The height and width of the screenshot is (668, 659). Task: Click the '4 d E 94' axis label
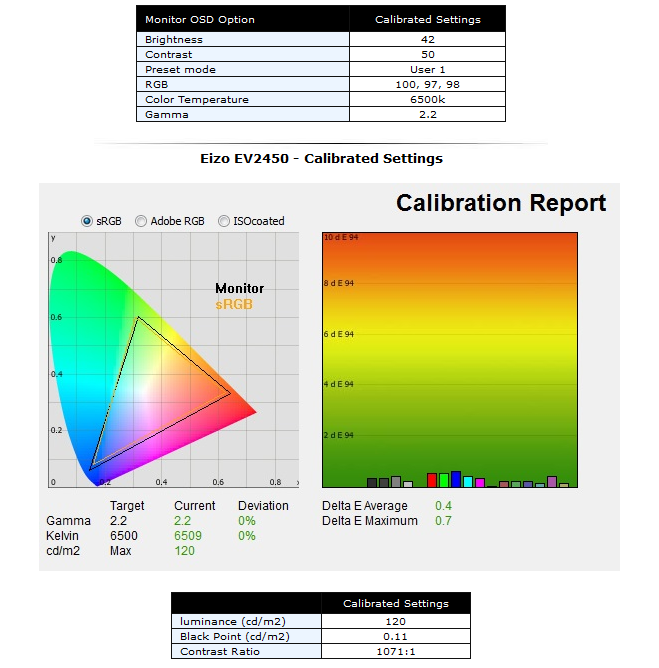pyautogui.click(x=339, y=384)
